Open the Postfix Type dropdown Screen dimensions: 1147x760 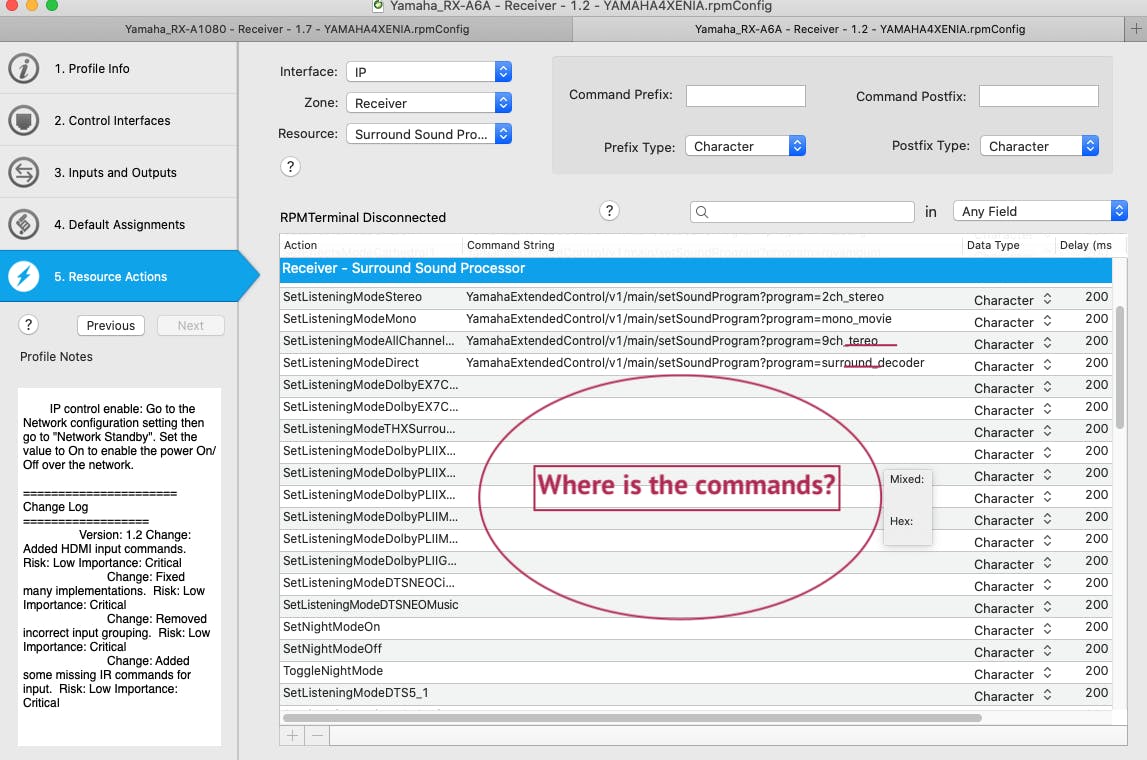[x=1039, y=146]
